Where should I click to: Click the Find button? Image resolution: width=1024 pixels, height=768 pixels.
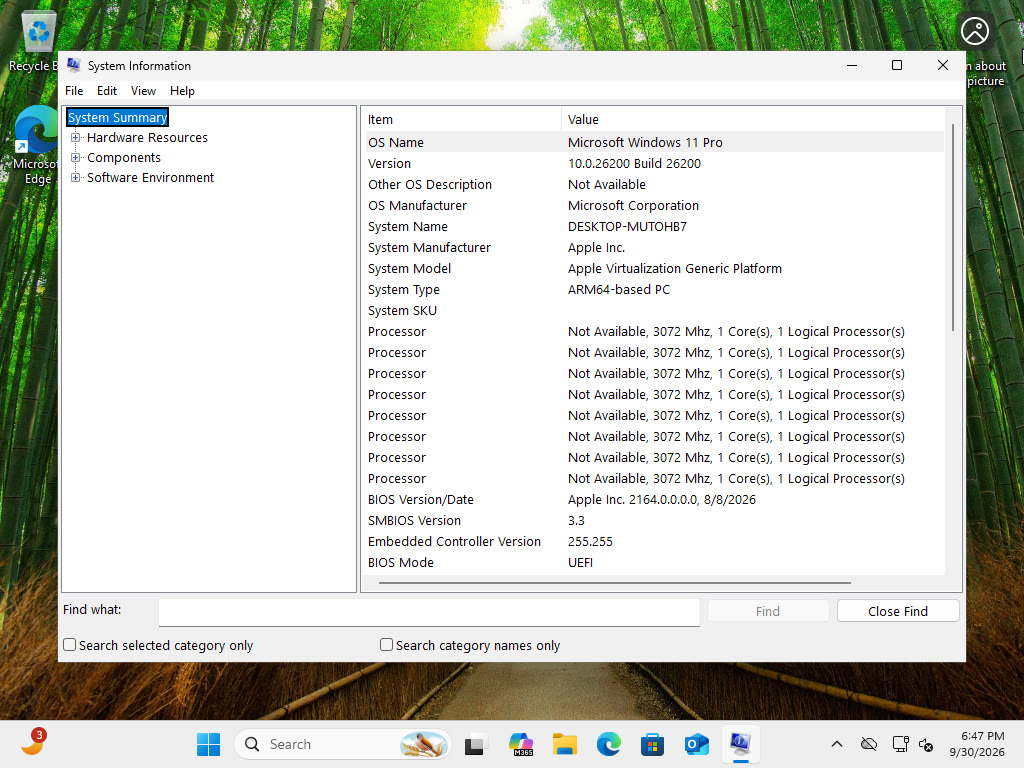[768, 611]
